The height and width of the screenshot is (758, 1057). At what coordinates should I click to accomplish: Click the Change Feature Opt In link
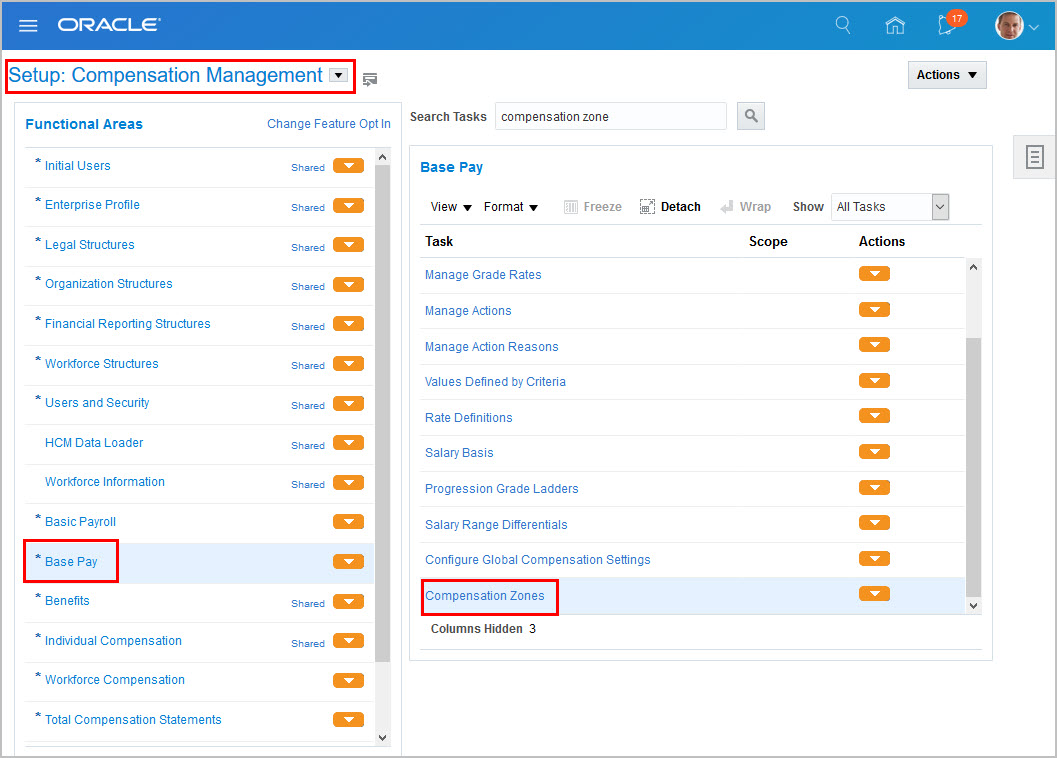click(x=328, y=123)
